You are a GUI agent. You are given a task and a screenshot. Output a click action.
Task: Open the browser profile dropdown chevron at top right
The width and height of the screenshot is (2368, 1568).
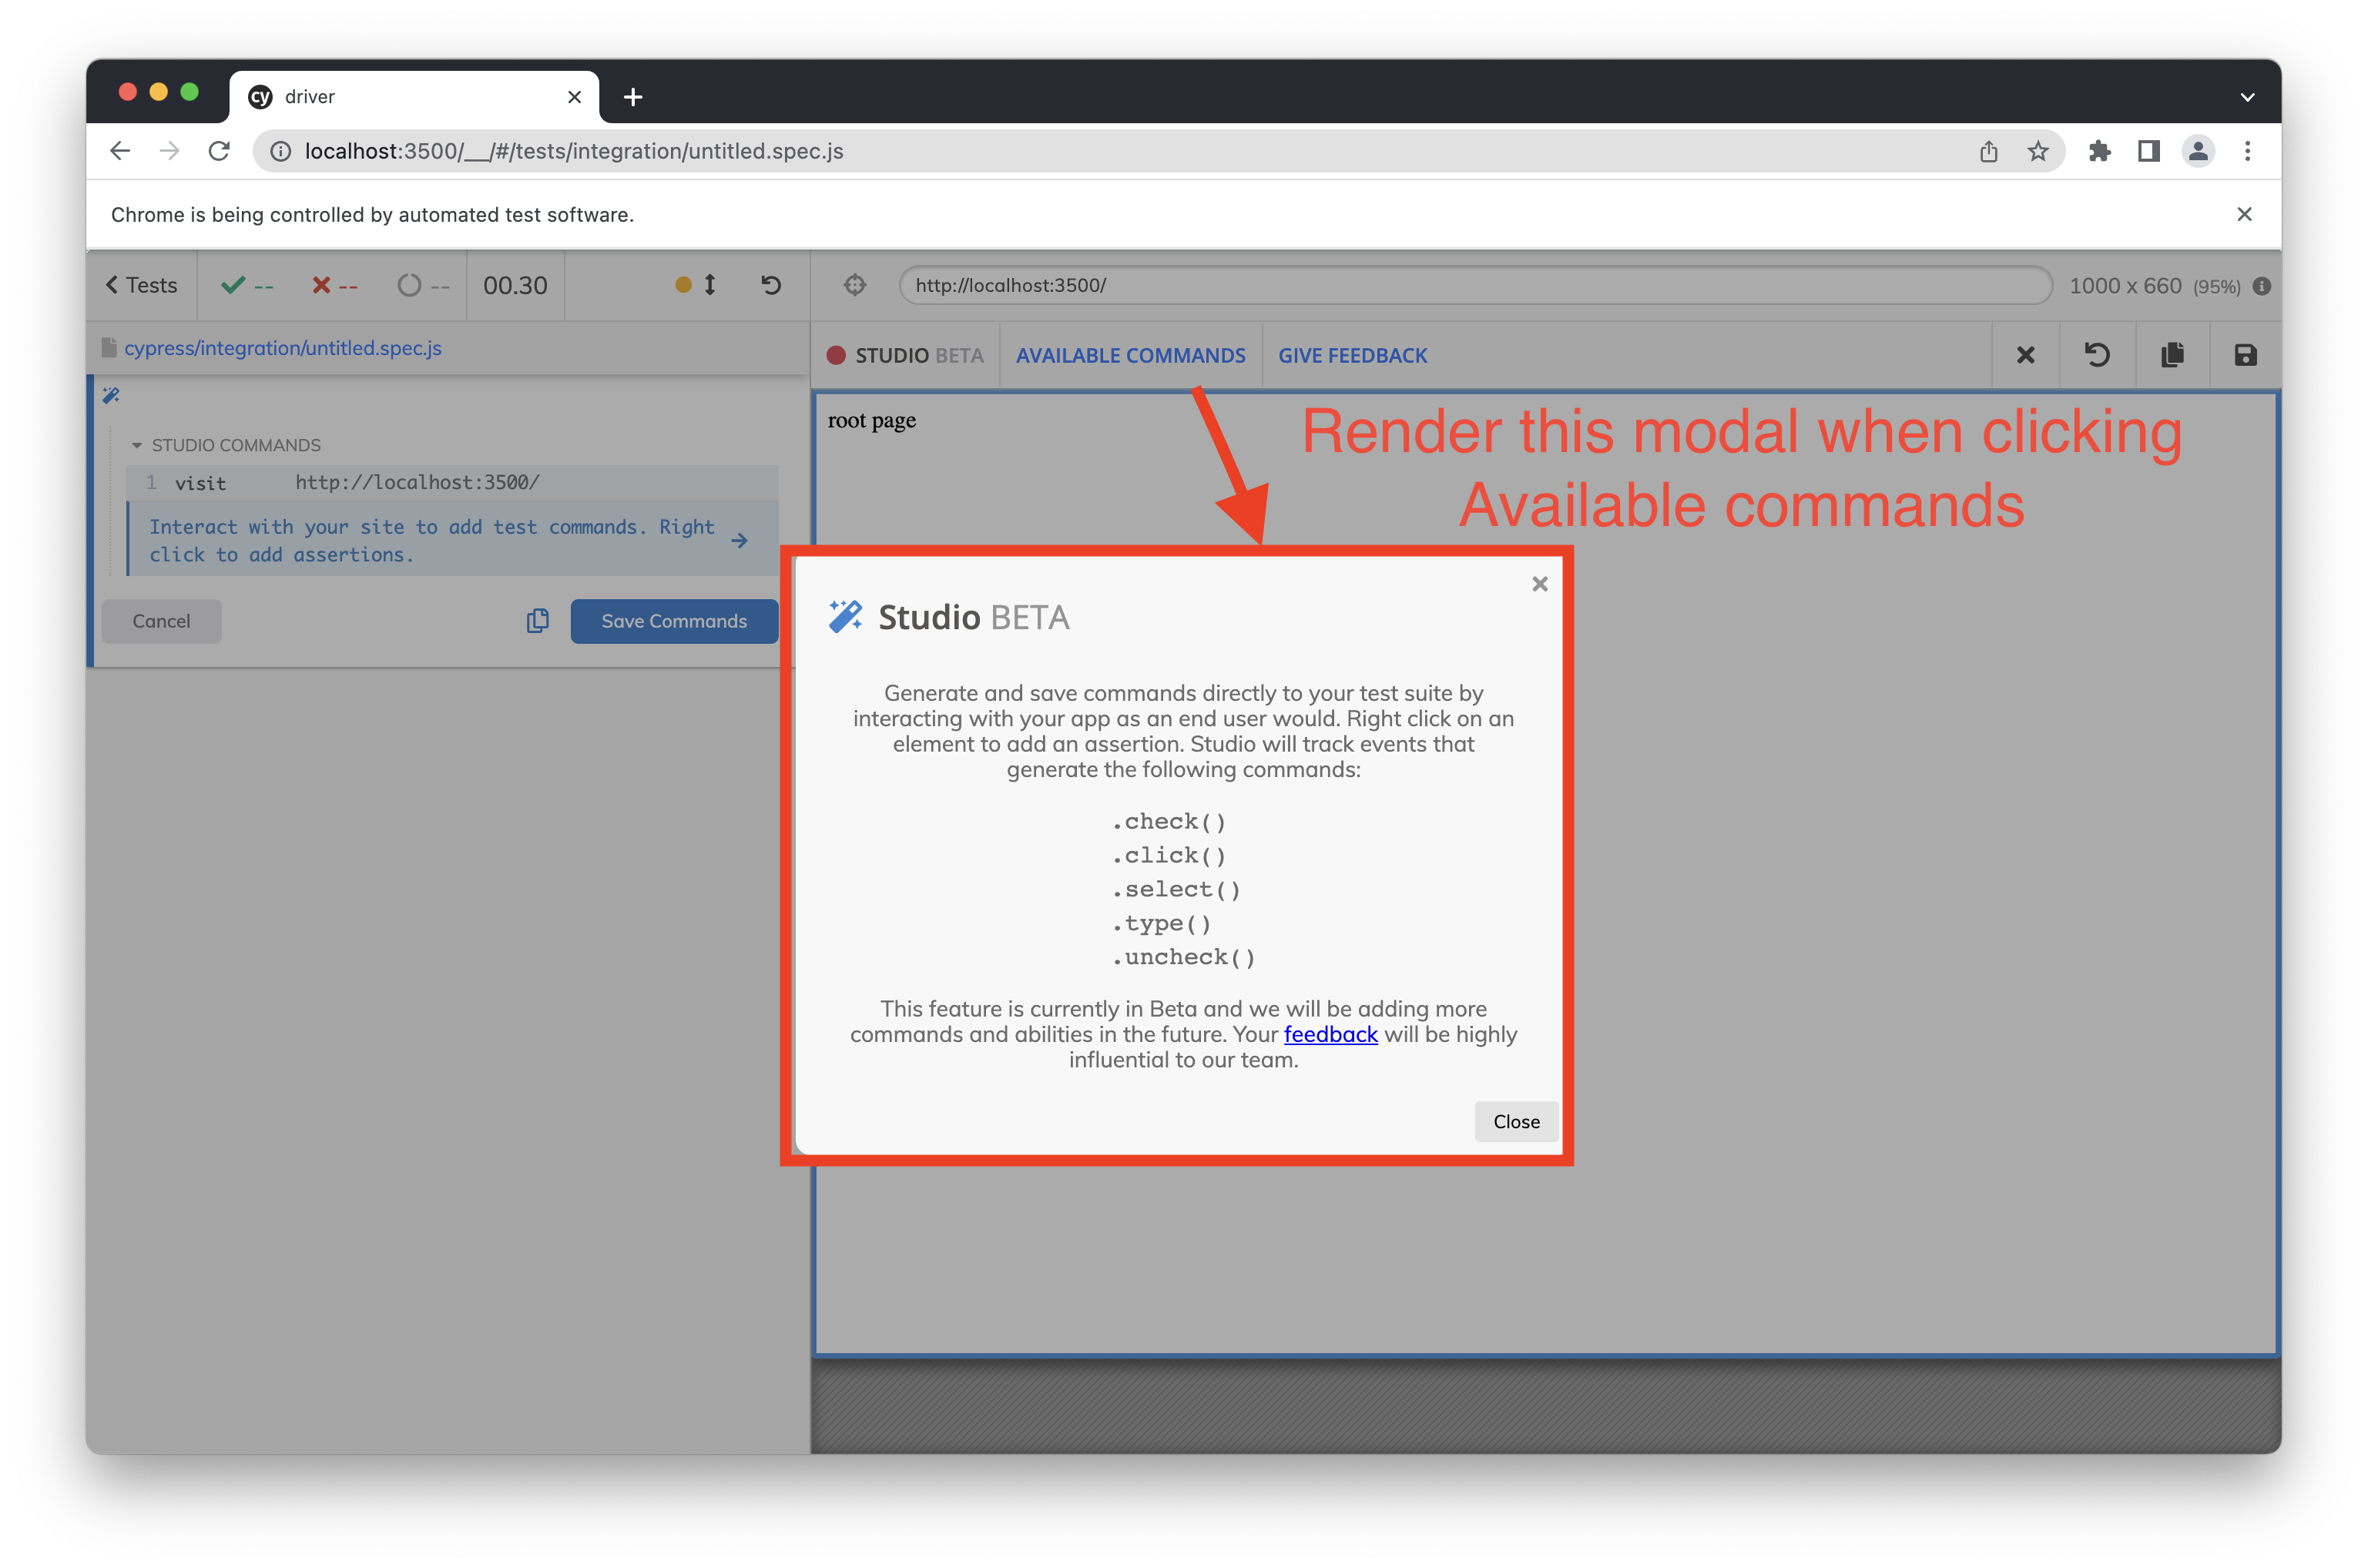(2247, 97)
